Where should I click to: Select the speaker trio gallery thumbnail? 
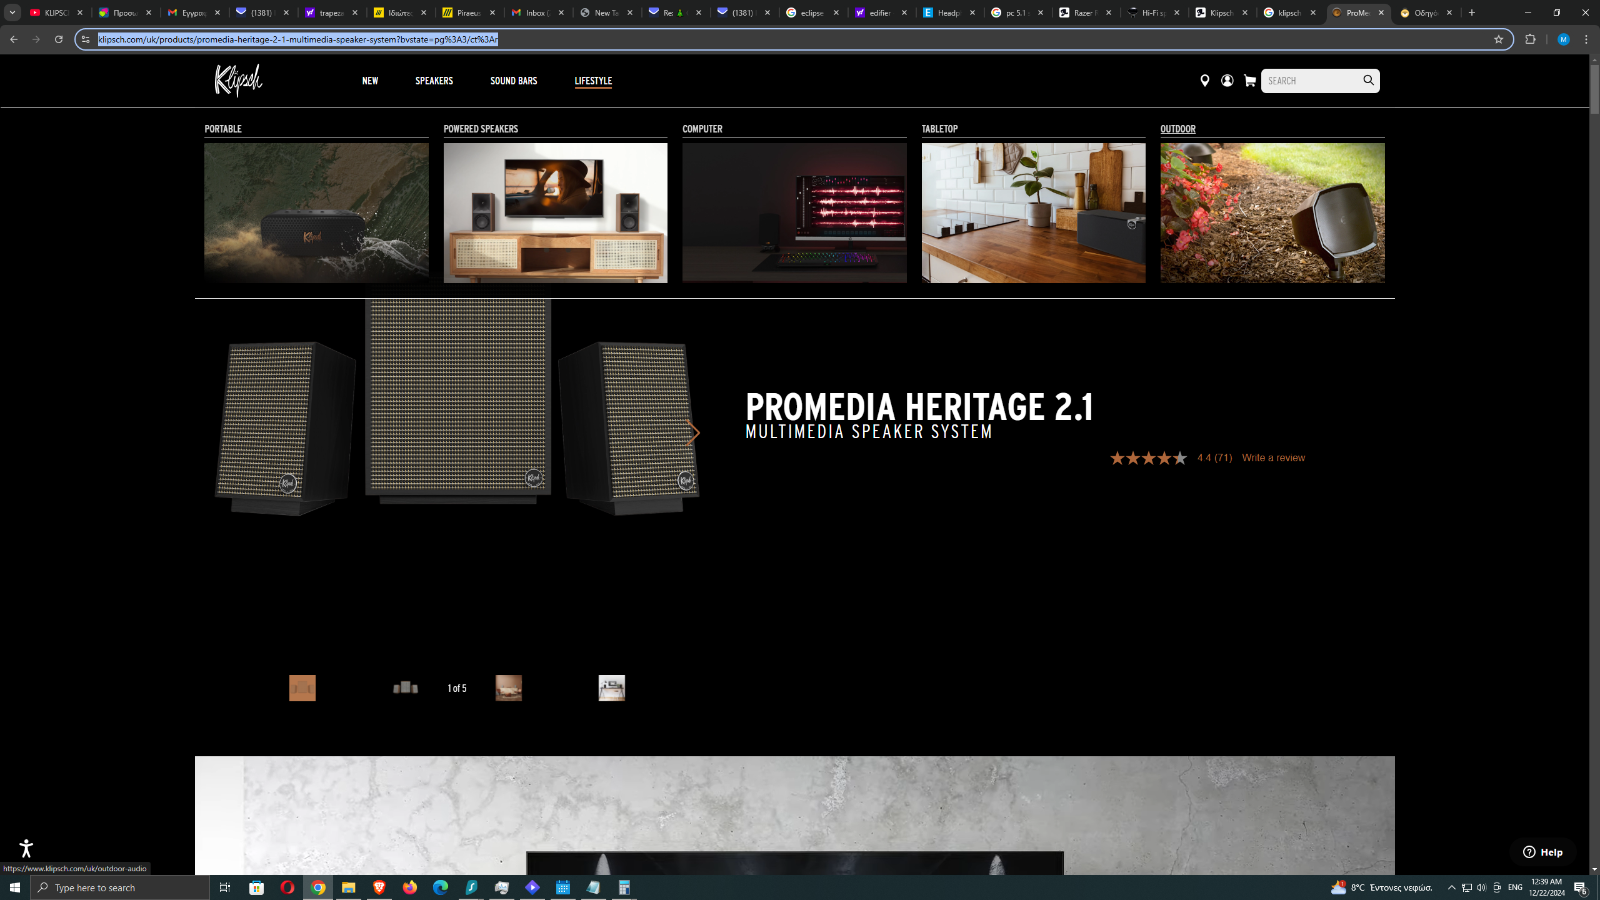tap(405, 688)
